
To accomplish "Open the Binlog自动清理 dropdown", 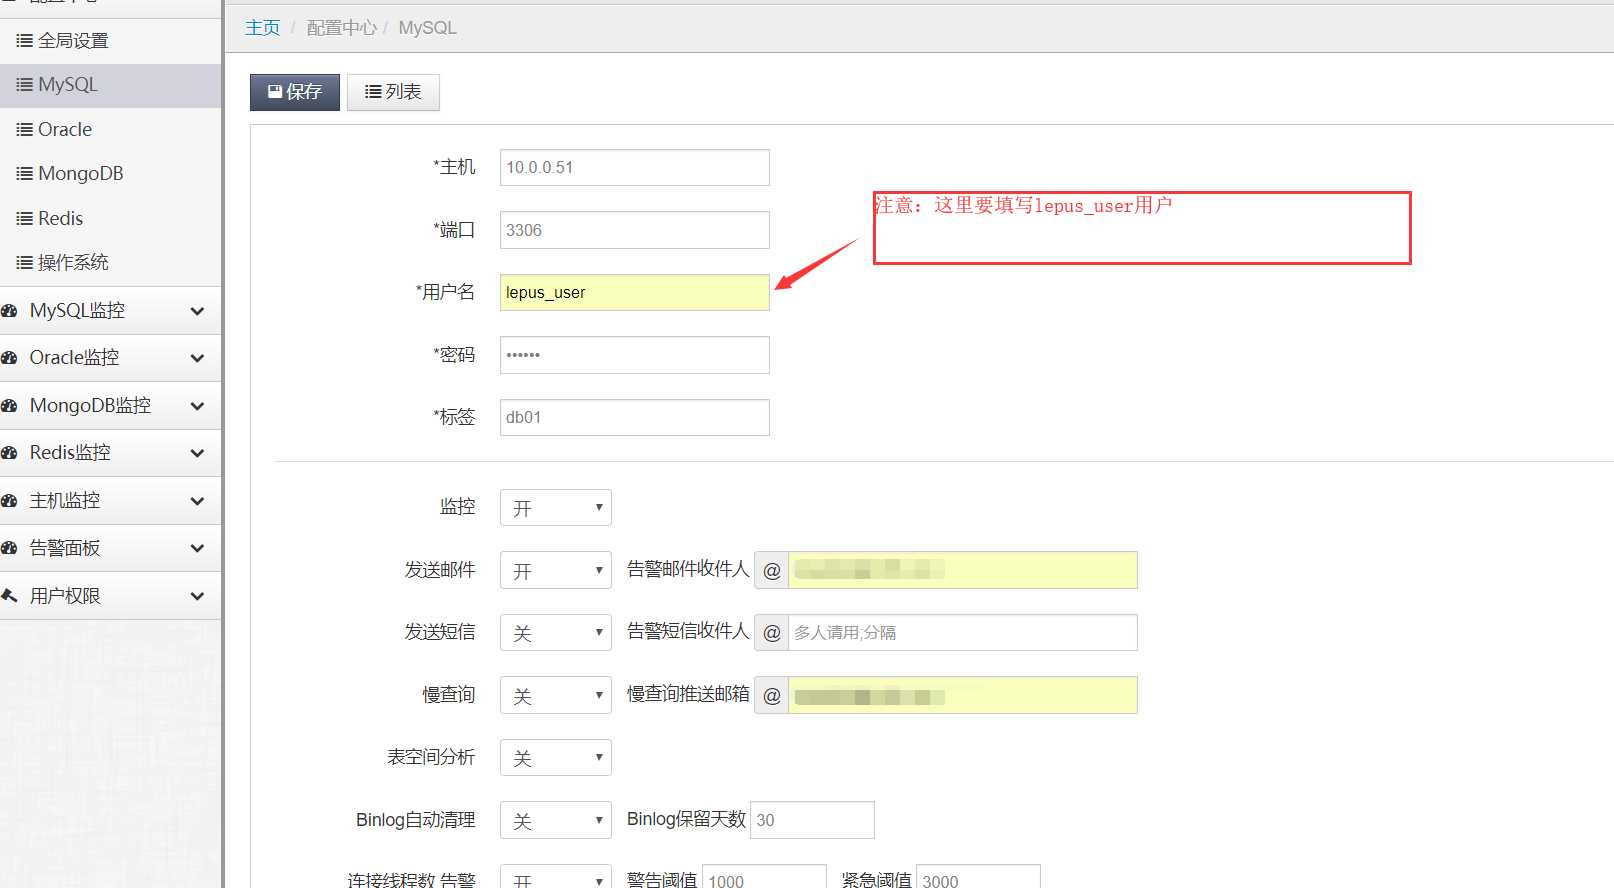I will pos(556,820).
